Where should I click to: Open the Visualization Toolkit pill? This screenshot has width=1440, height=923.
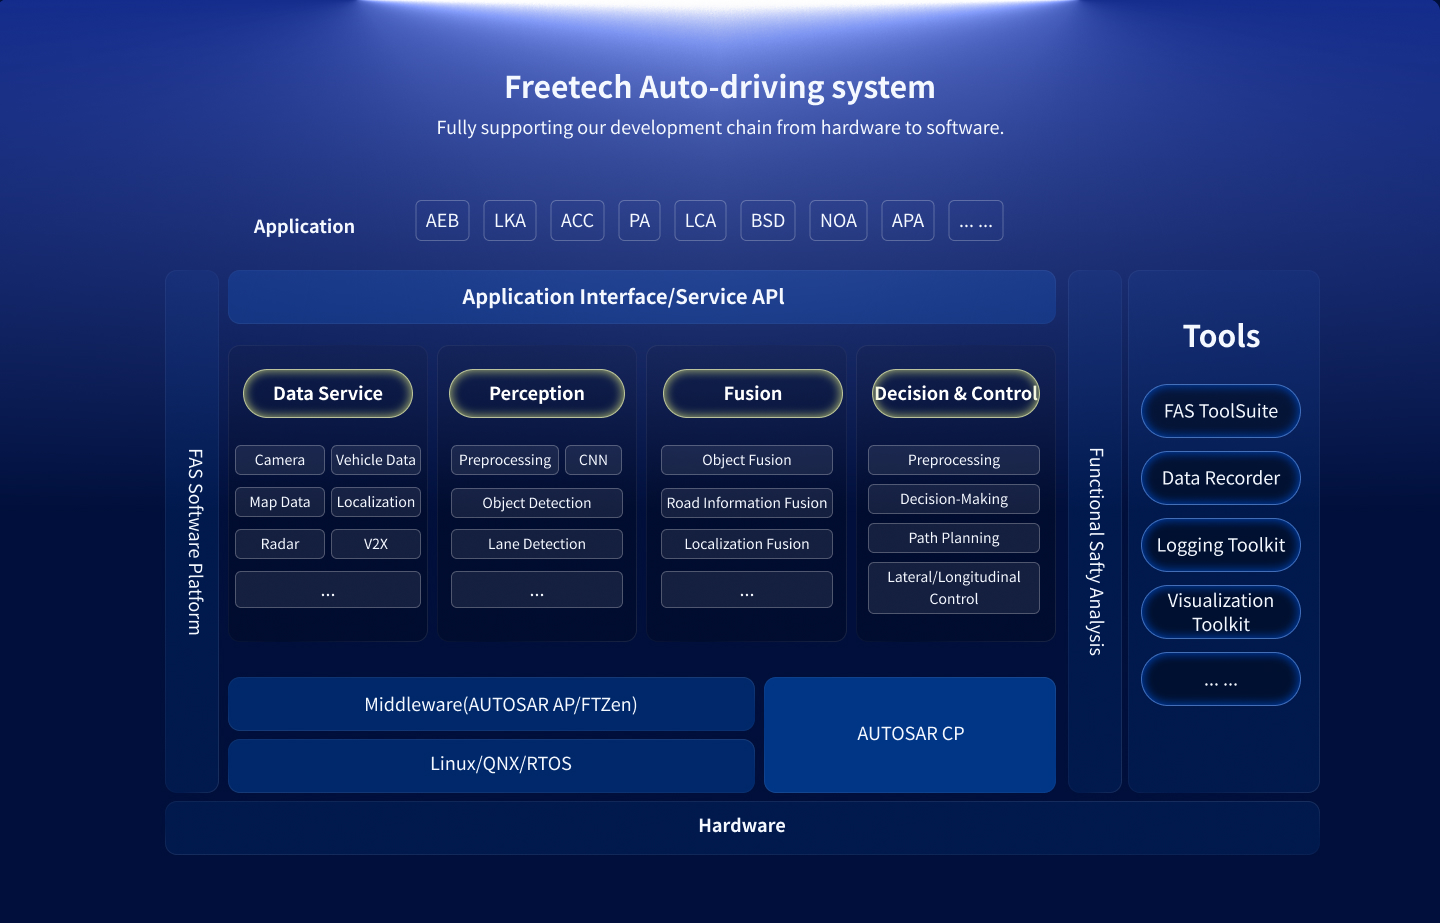click(x=1221, y=612)
